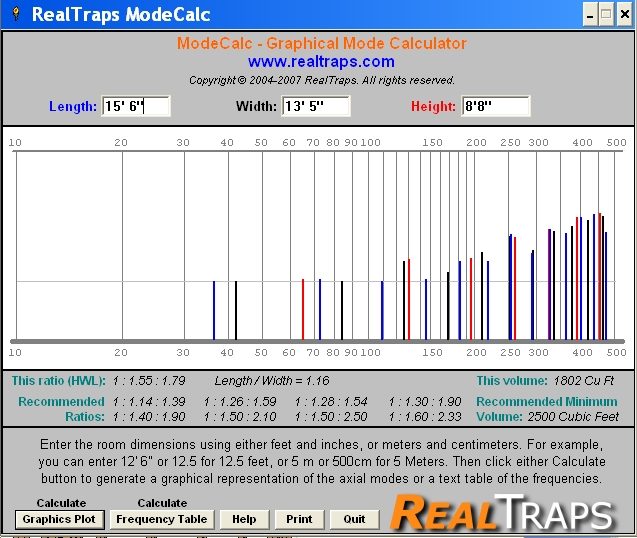637x538 pixels.
Task: Click the ModeCalc app icon in title bar
Action: (16, 14)
